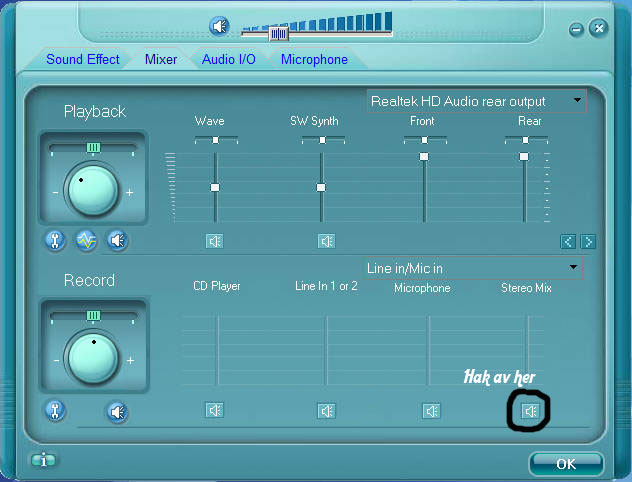Click Record knob minus sign
This screenshot has width=632, height=482.
[56, 360]
